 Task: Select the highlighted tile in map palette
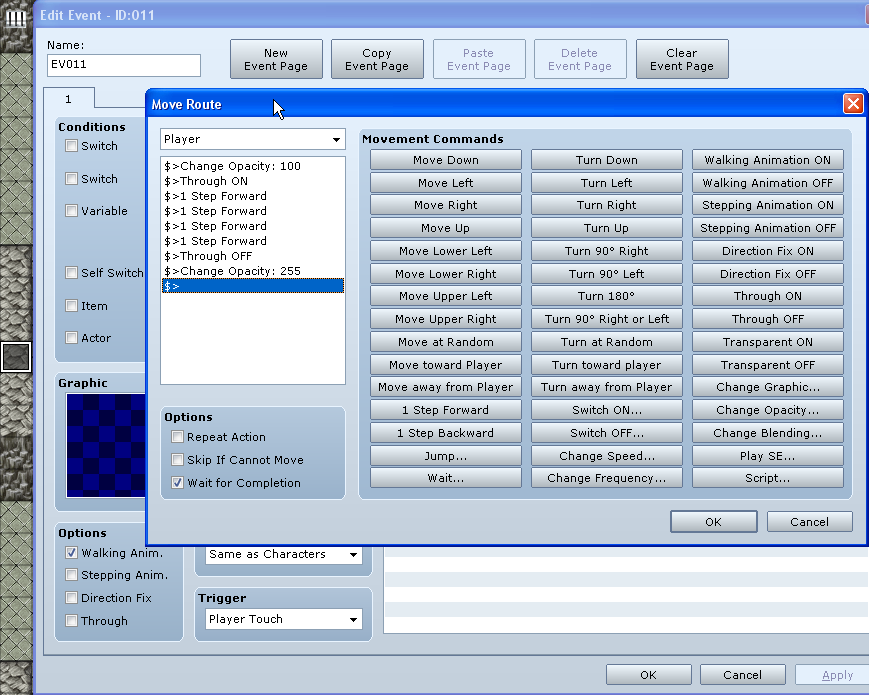click(x=16, y=356)
